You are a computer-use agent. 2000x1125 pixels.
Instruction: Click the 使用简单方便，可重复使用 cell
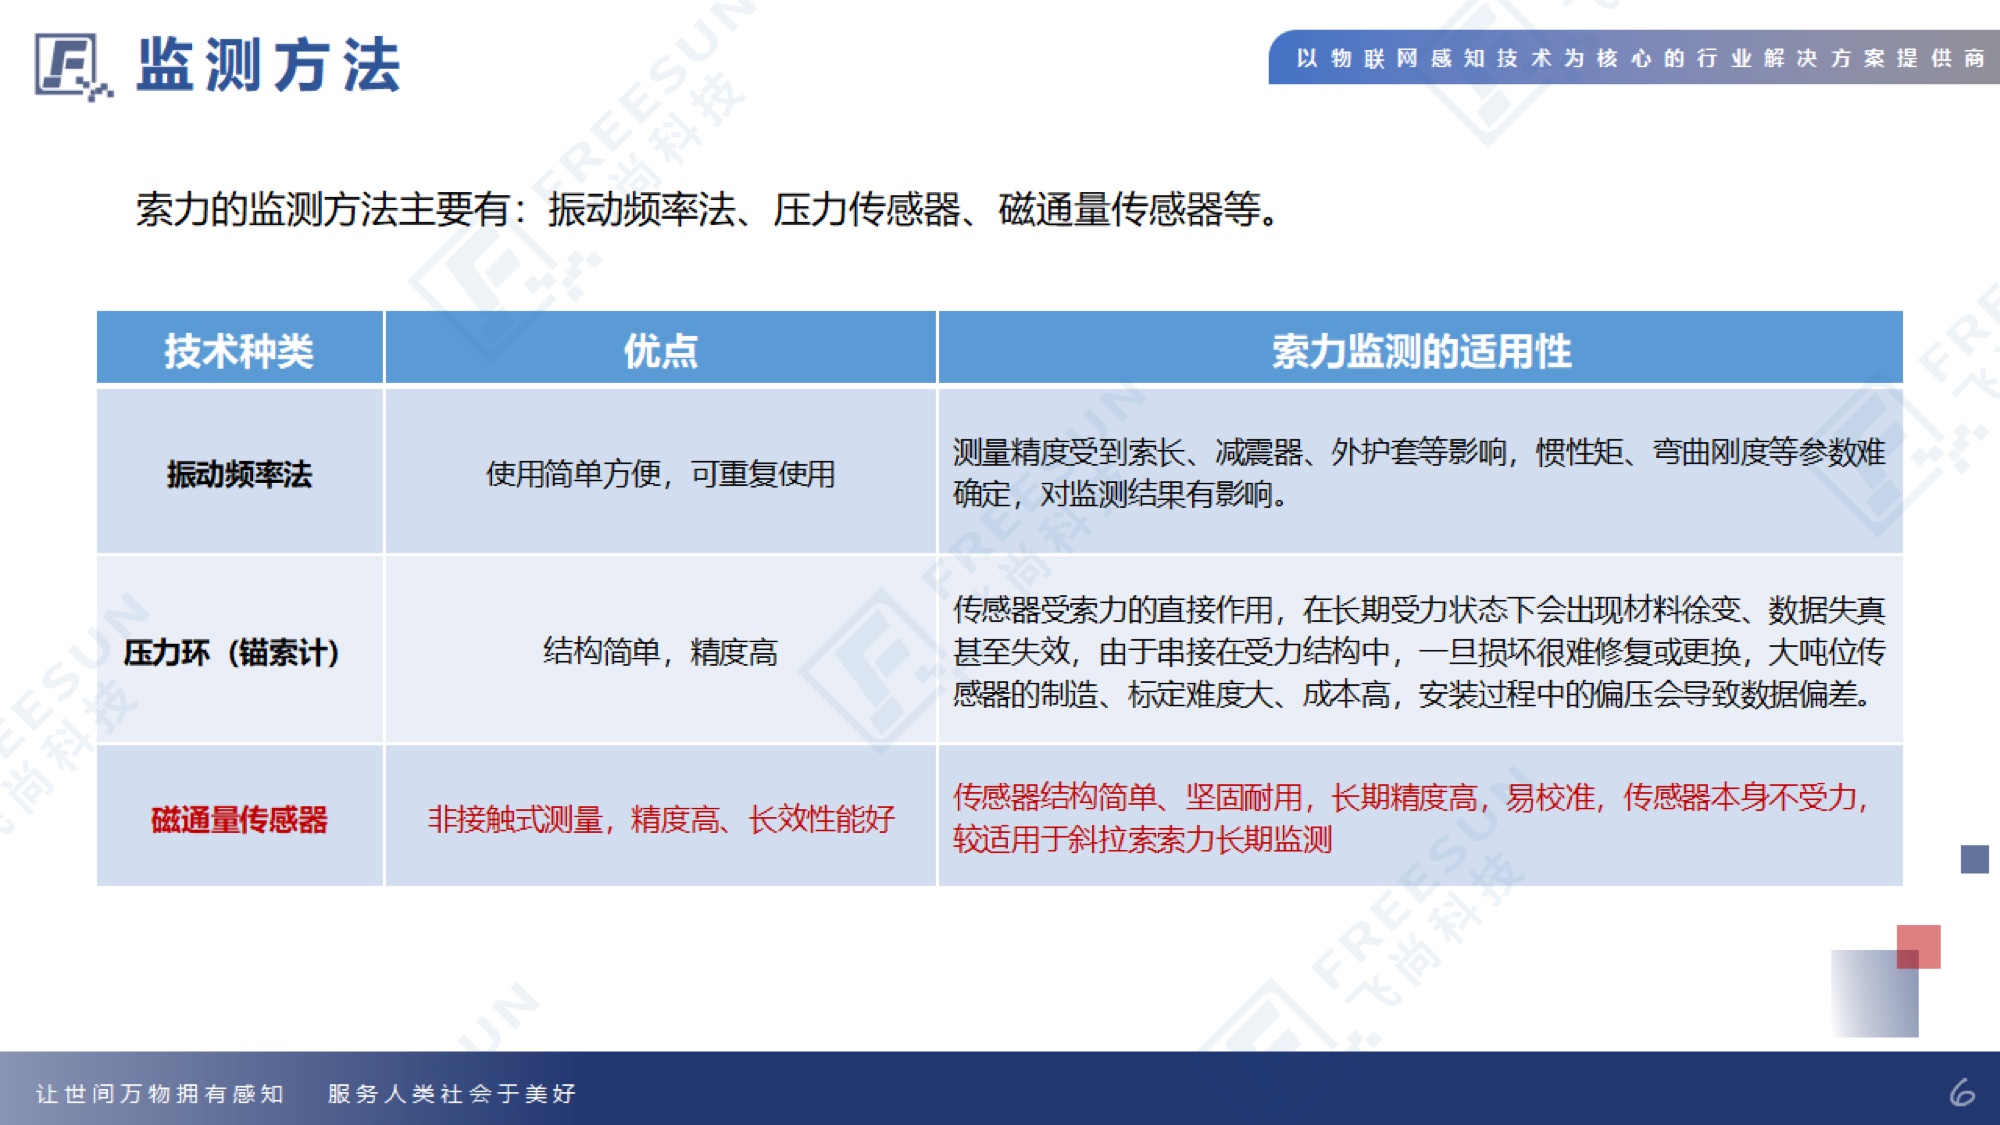click(660, 473)
